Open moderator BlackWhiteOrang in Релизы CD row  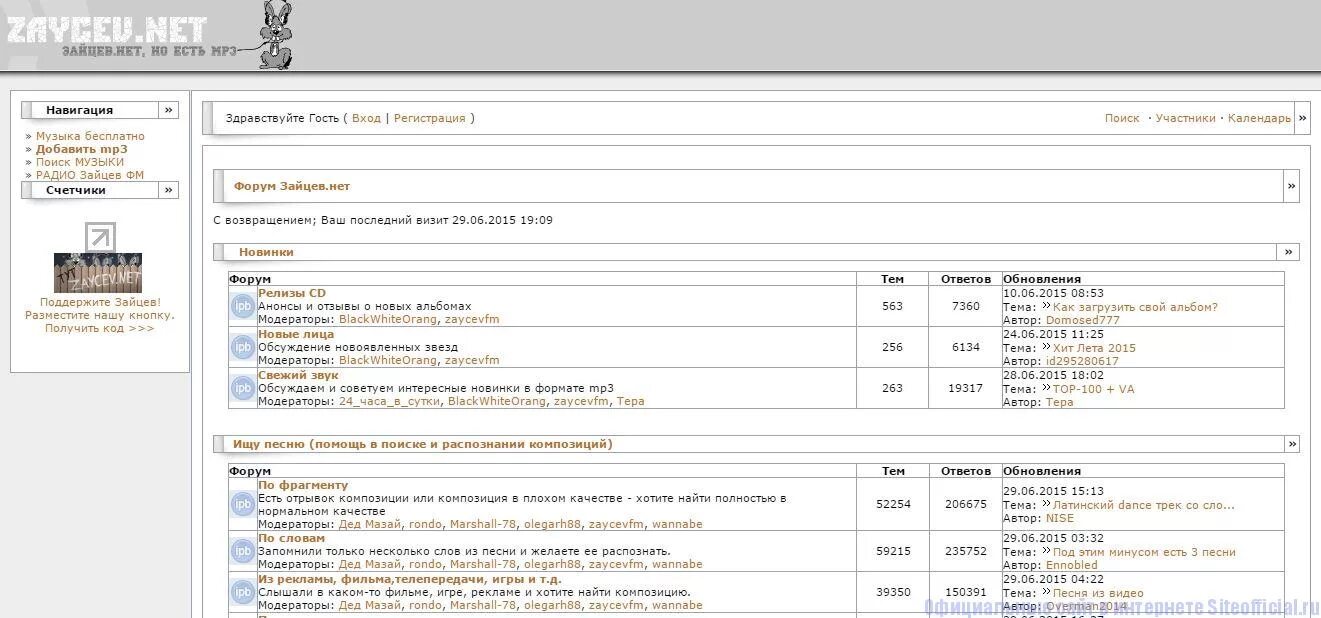click(388, 319)
